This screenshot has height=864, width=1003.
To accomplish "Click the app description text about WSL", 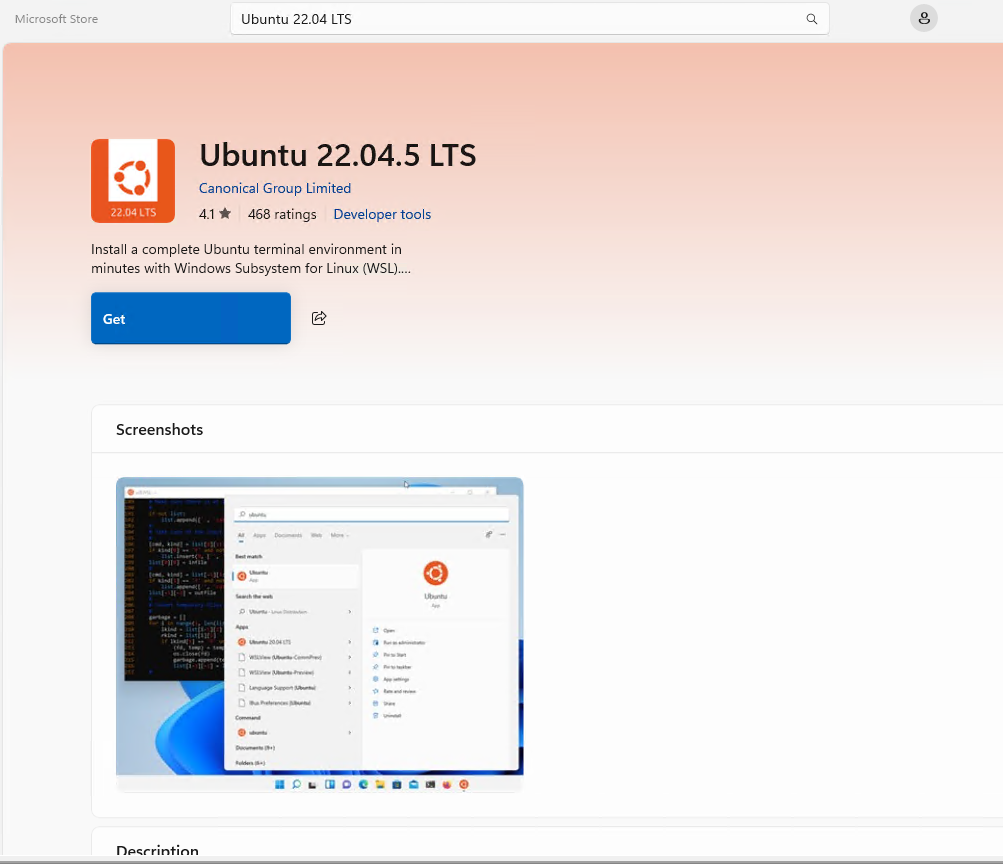I will coord(251,259).
